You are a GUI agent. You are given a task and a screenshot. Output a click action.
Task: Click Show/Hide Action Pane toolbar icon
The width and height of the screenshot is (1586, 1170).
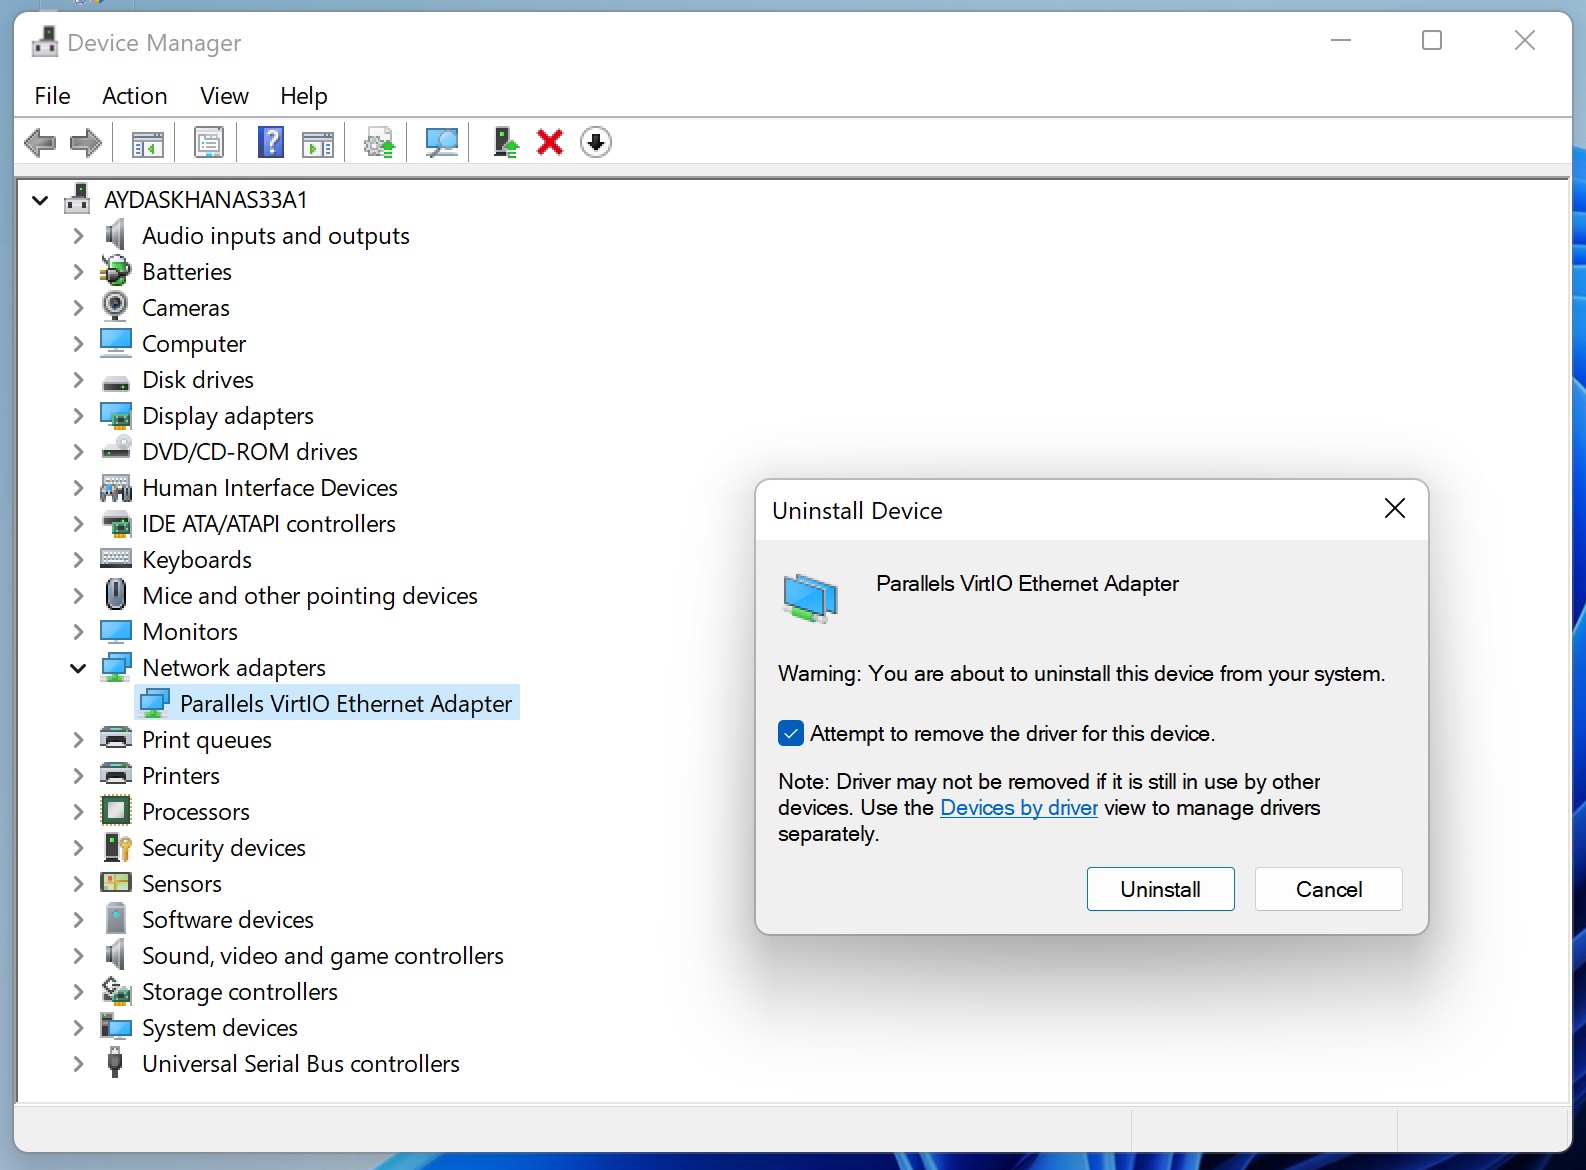[318, 143]
